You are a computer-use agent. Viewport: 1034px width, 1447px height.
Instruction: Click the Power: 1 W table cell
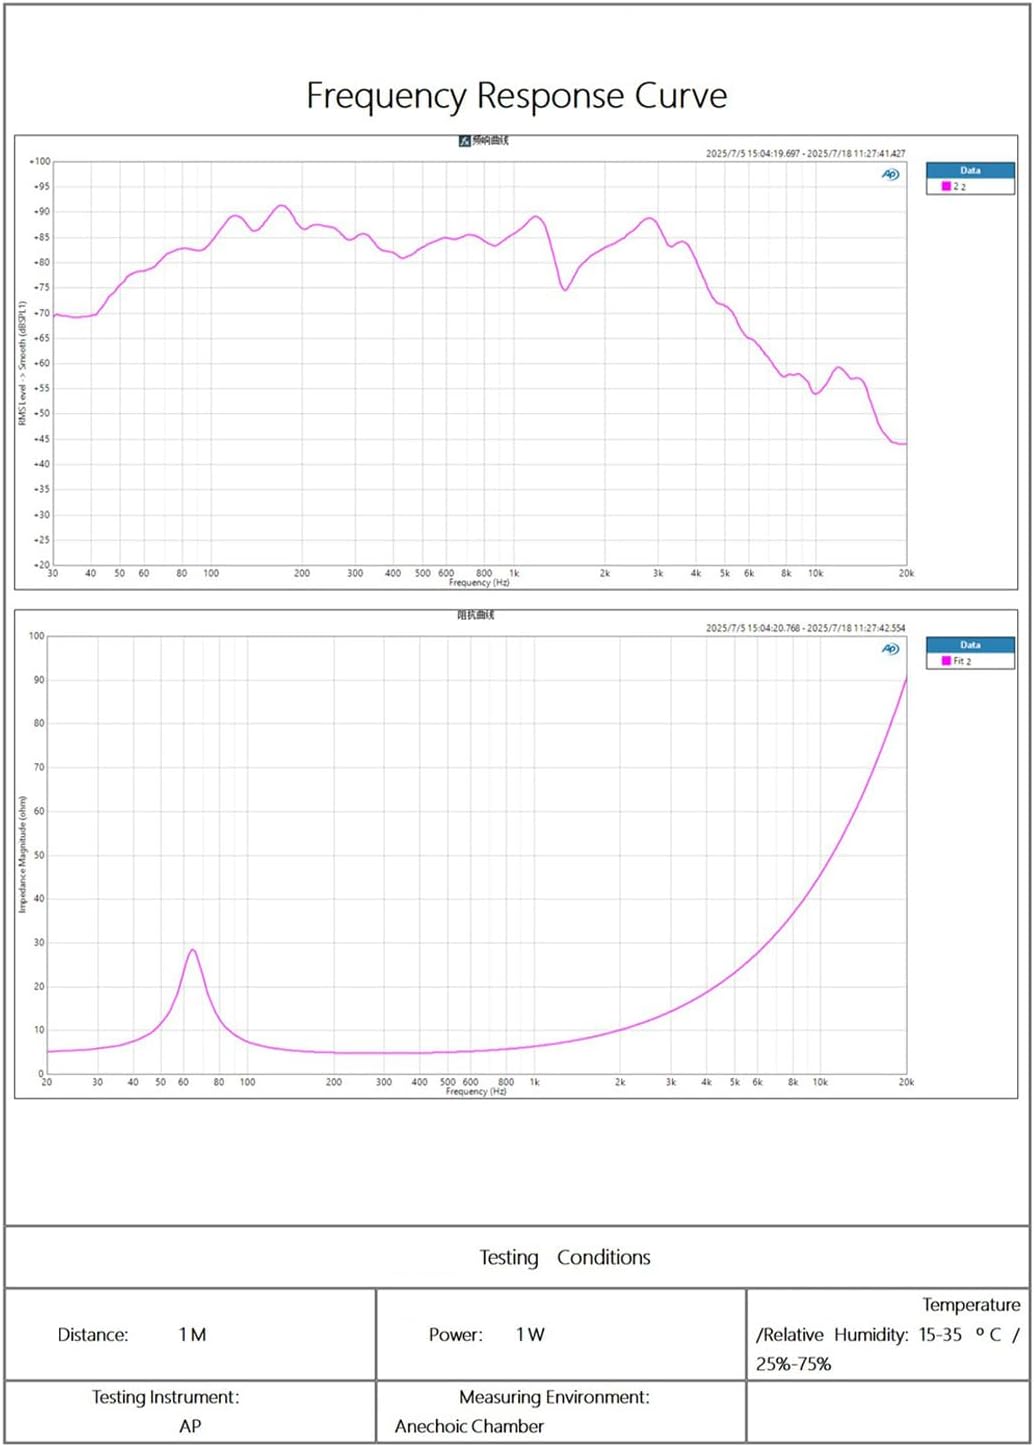[x=561, y=1334]
